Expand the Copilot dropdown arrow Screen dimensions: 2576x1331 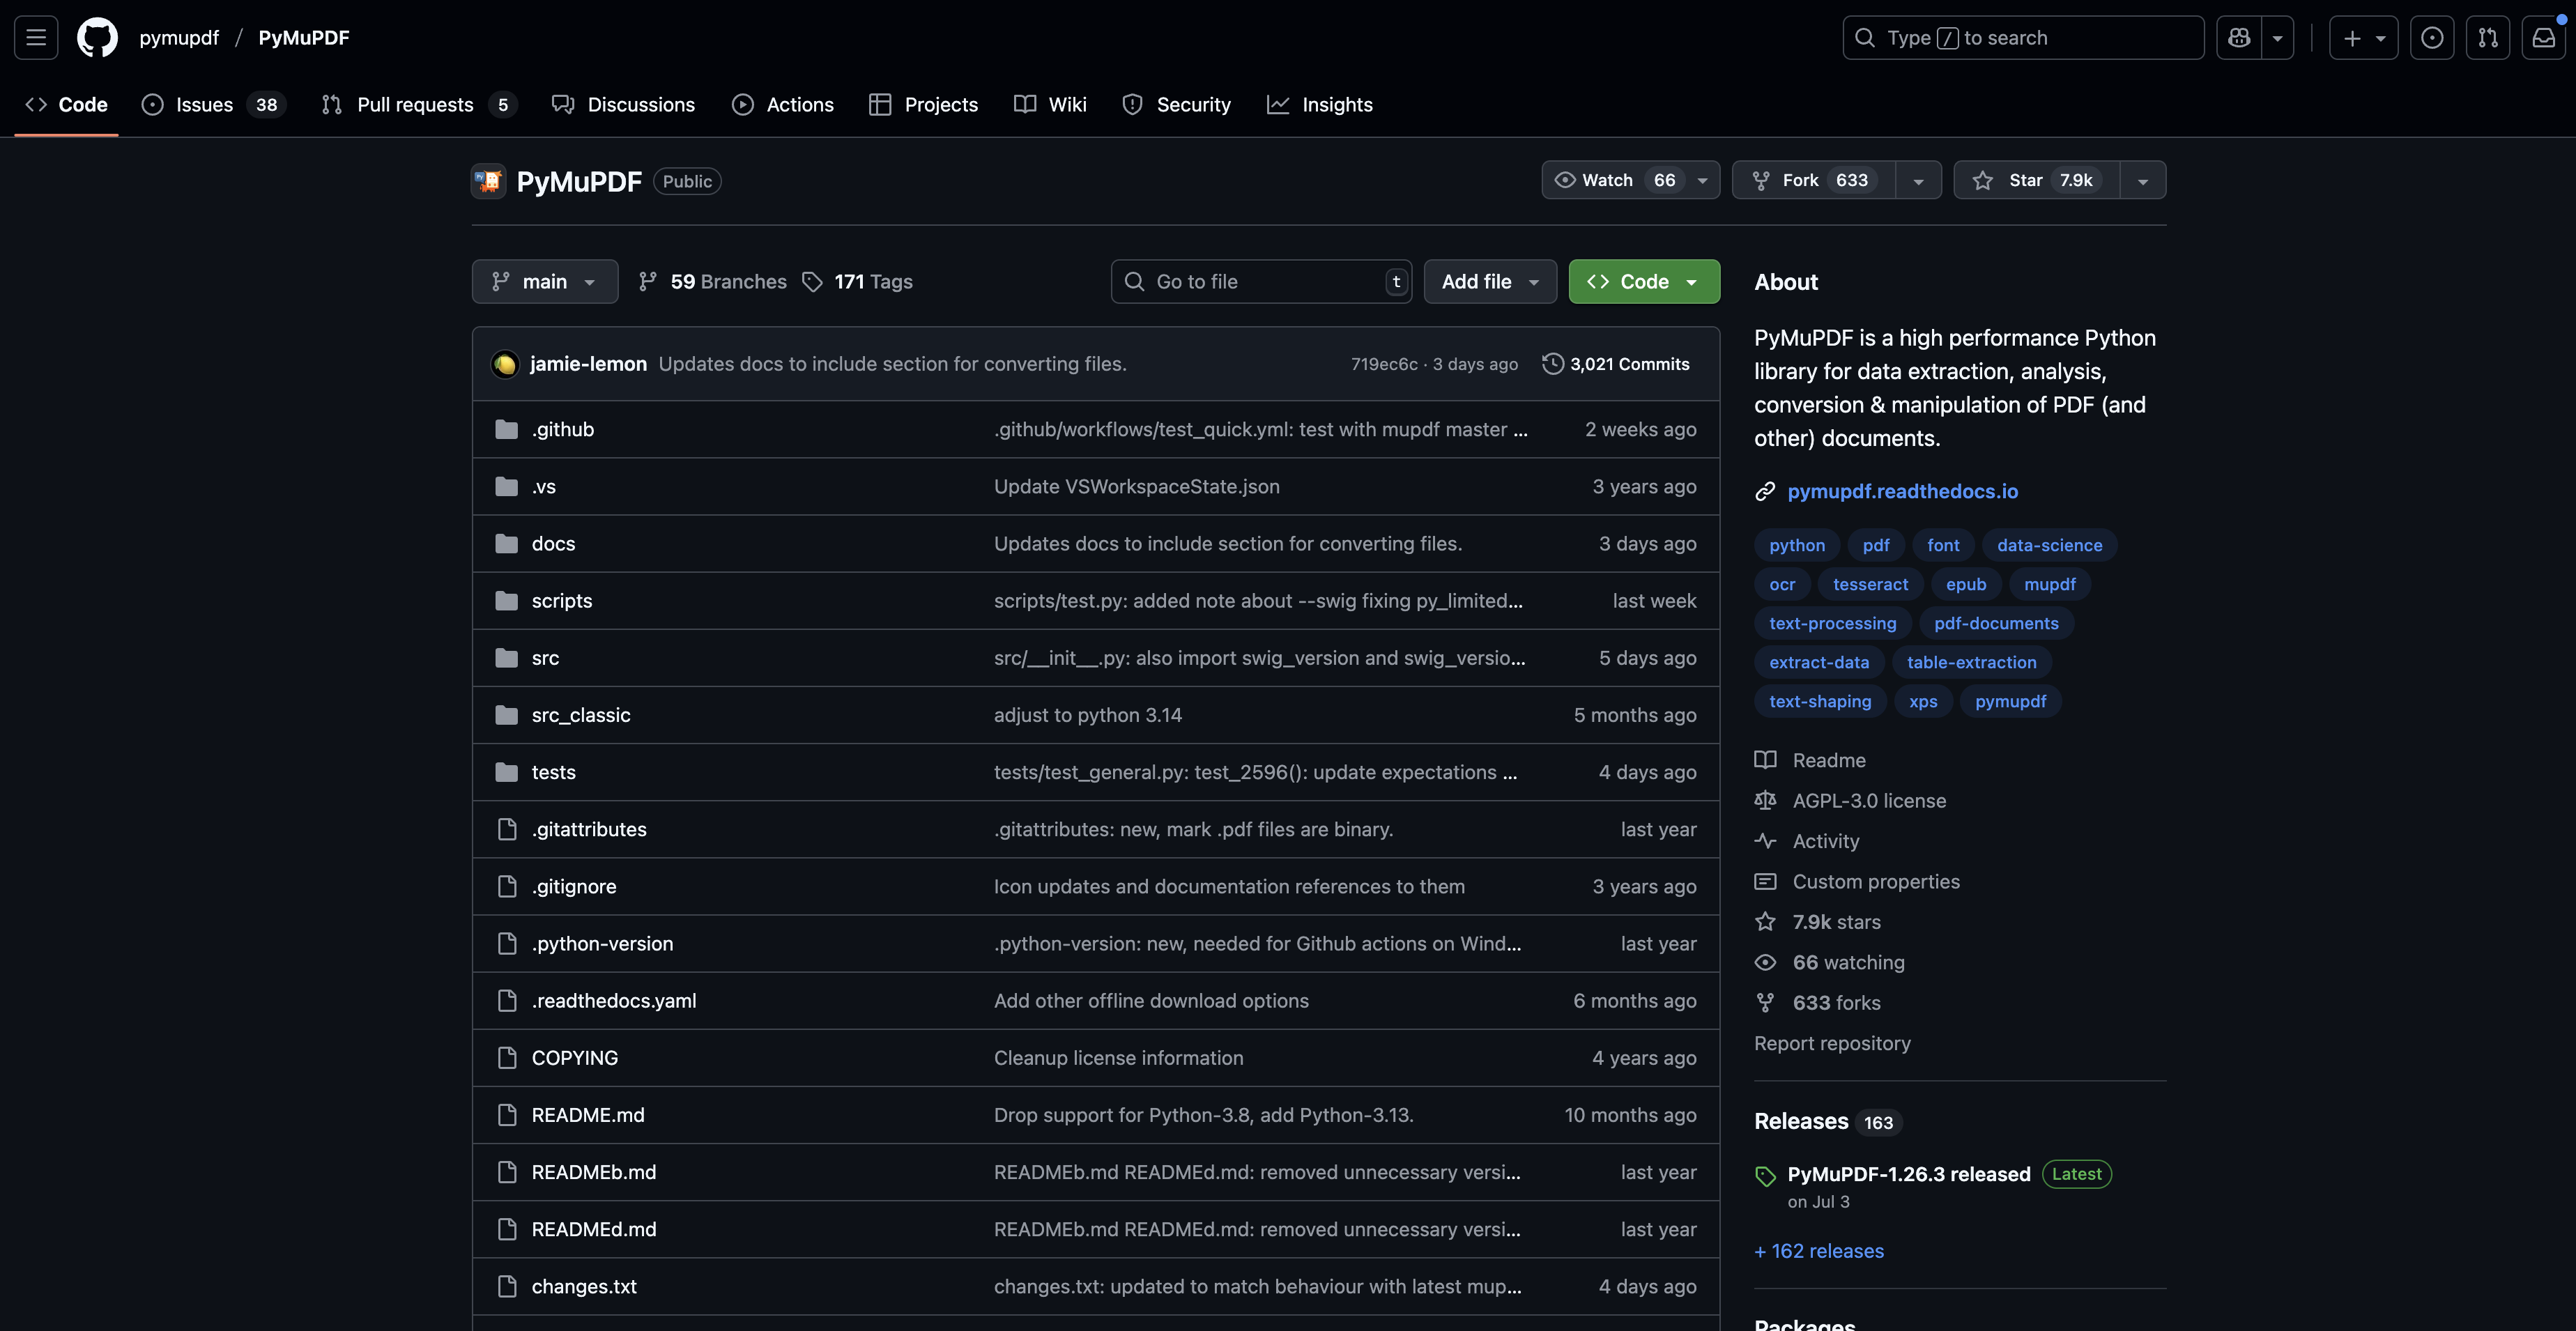(x=2277, y=38)
